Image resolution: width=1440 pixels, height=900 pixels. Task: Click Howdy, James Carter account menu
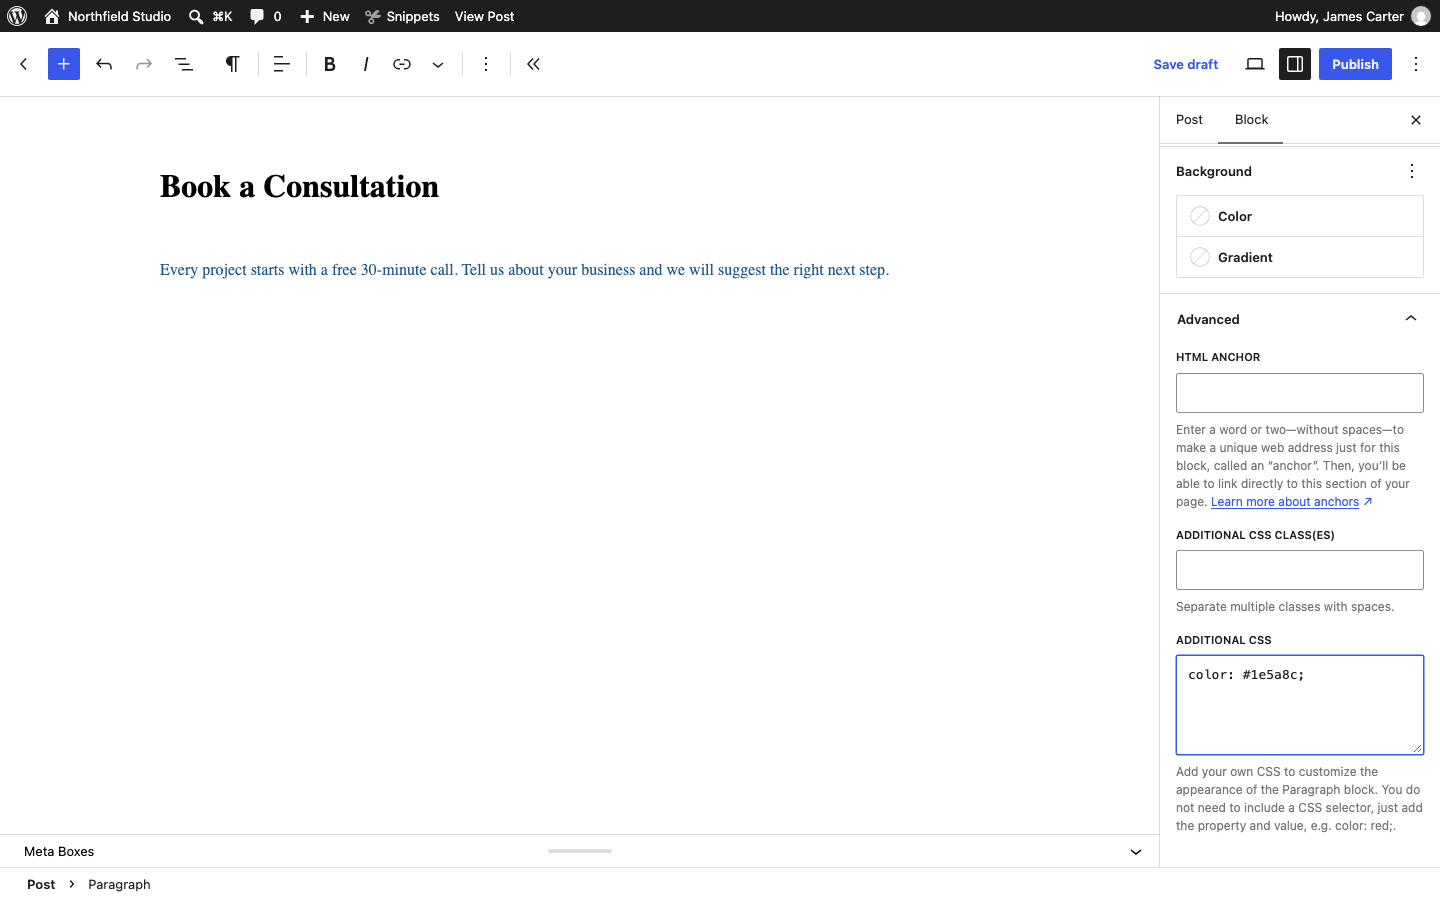click(1352, 16)
